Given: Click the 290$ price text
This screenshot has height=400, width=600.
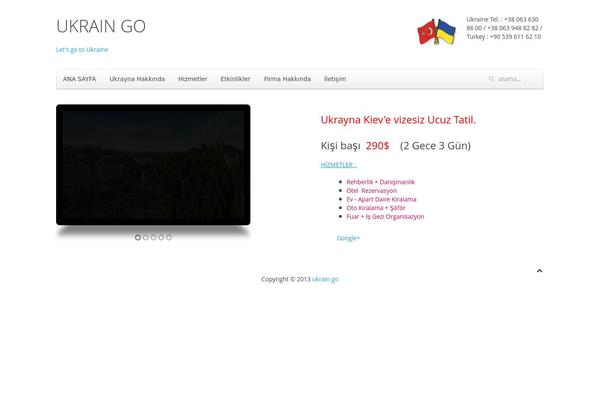Looking at the screenshot, I should (377, 146).
